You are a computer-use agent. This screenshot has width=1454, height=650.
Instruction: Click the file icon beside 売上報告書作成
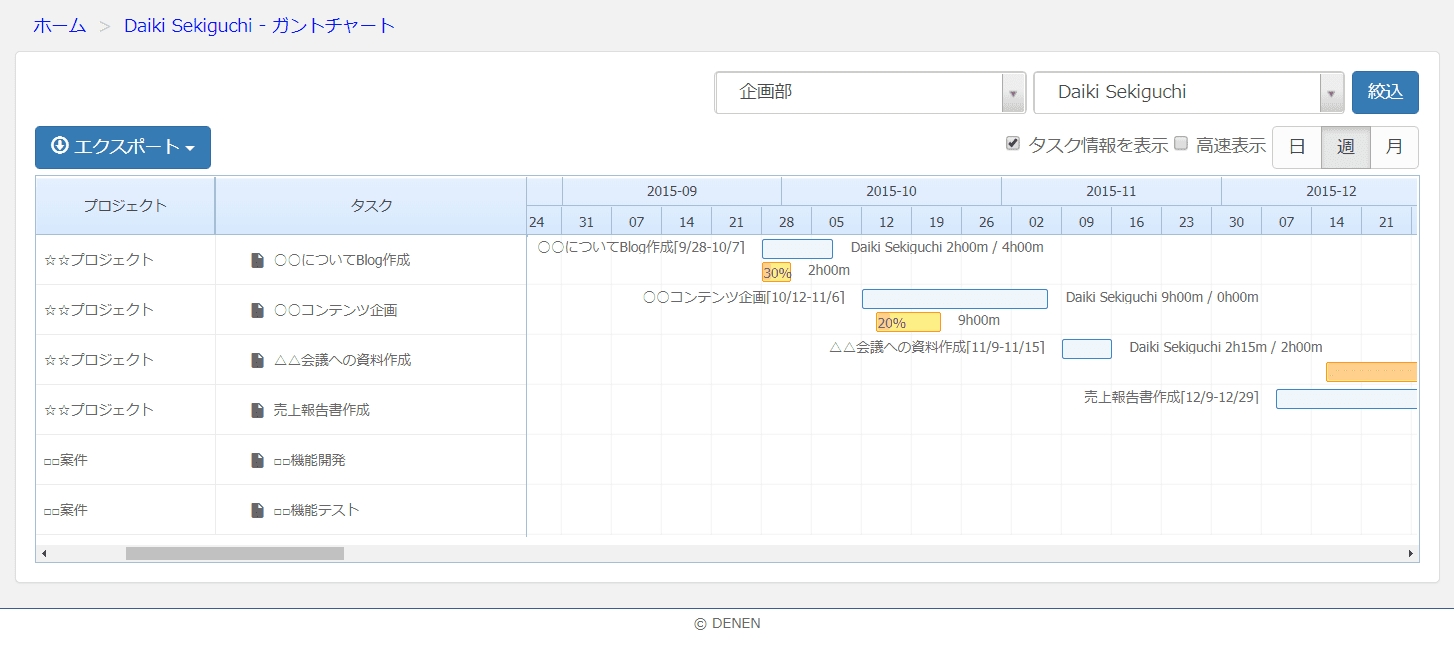(x=257, y=410)
